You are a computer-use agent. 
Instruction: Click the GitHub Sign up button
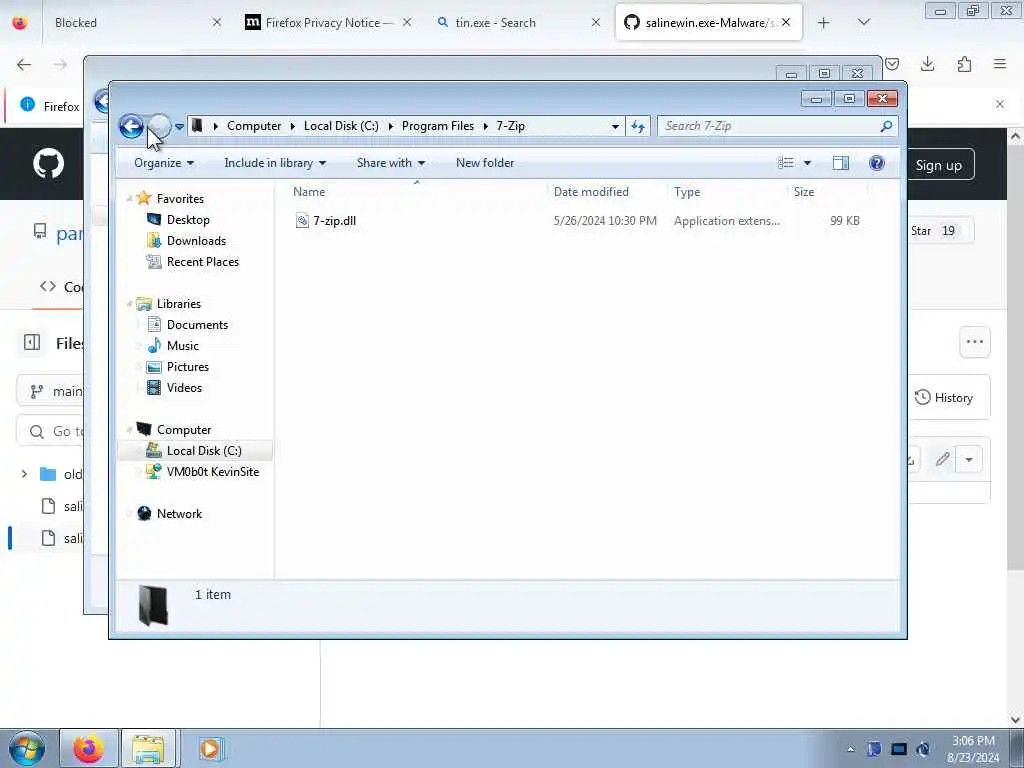point(938,165)
